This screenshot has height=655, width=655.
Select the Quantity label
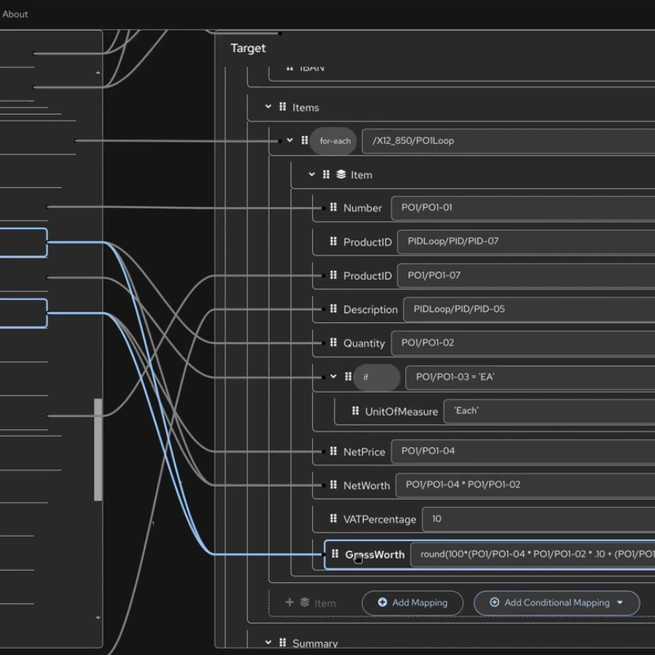click(x=364, y=343)
